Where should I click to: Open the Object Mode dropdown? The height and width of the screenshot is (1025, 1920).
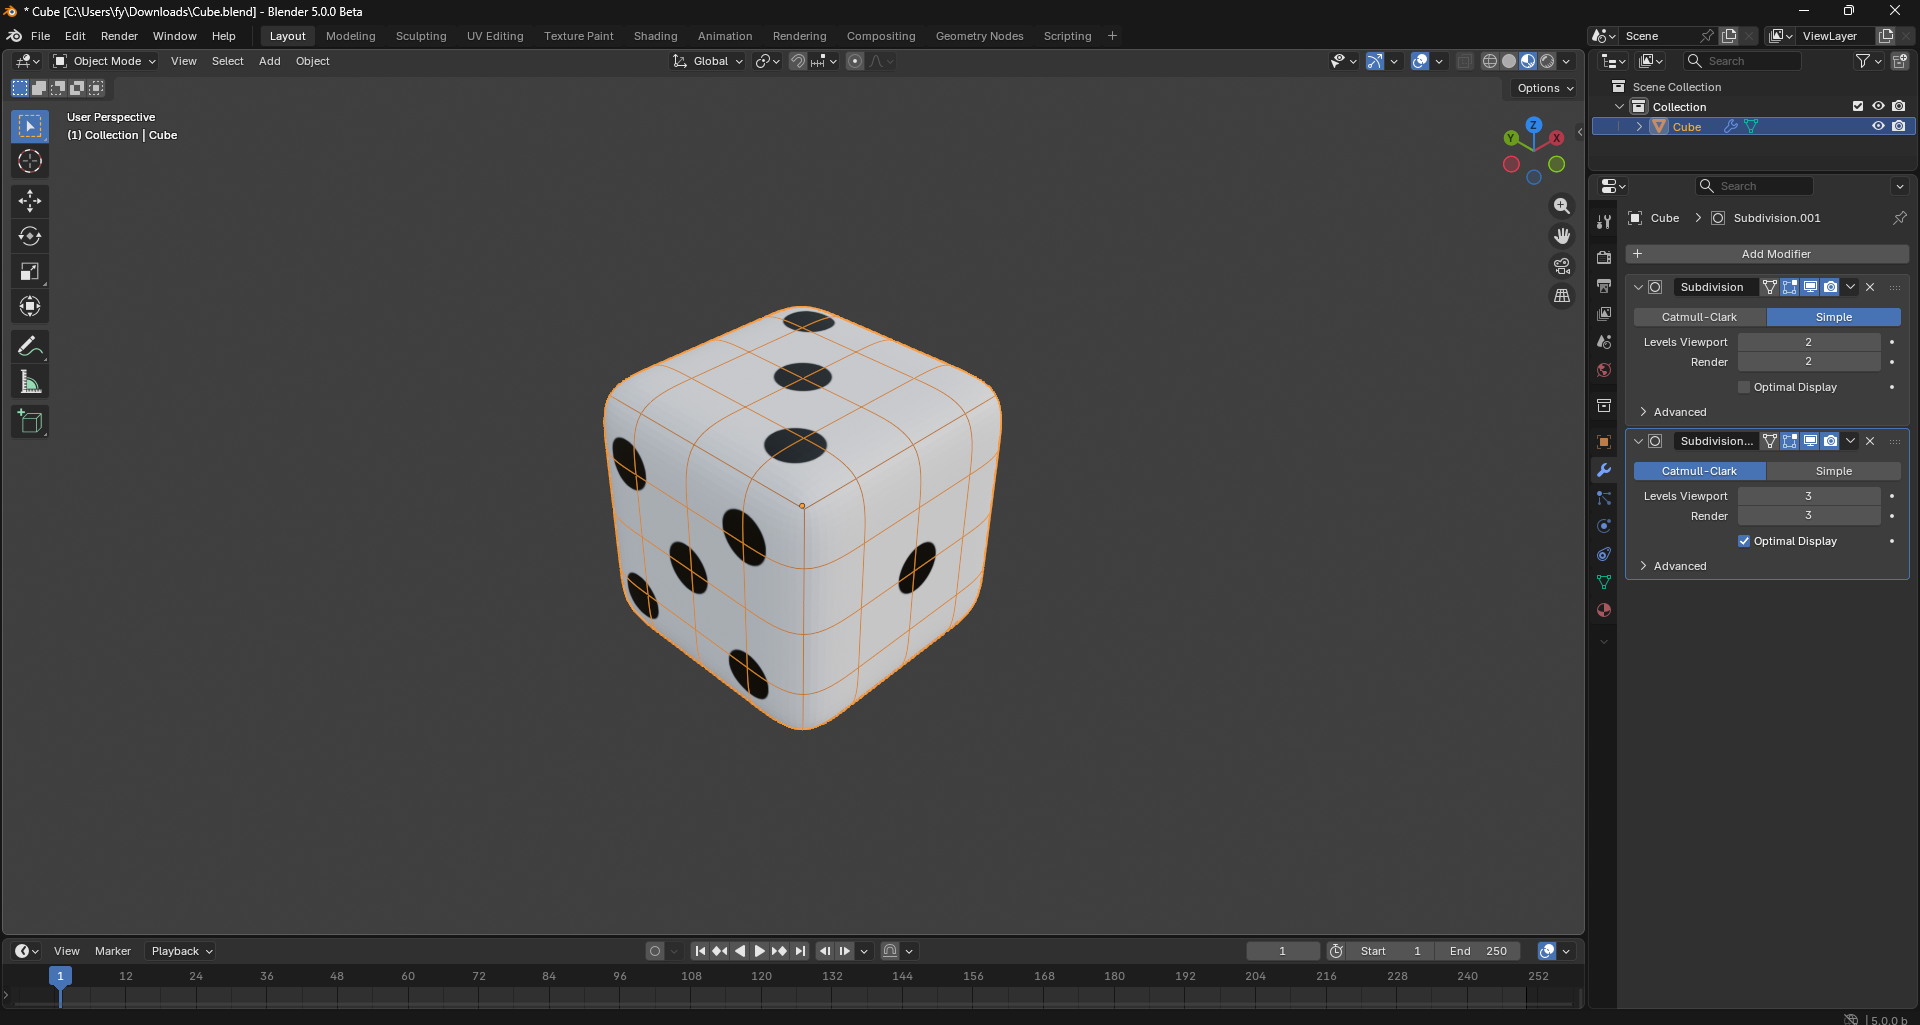coord(105,61)
